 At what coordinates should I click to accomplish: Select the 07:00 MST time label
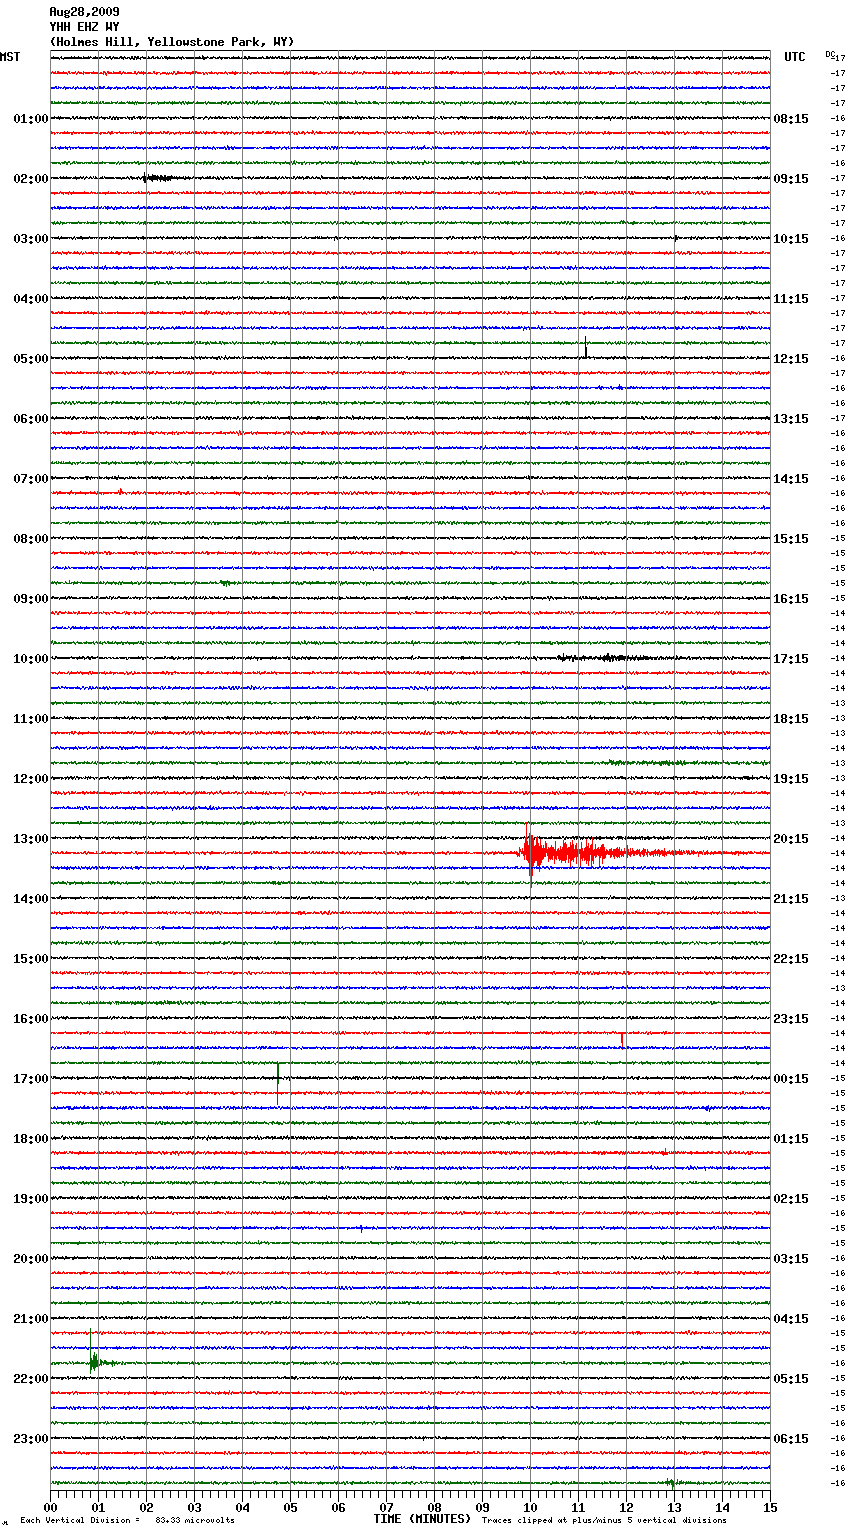(31, 479)
